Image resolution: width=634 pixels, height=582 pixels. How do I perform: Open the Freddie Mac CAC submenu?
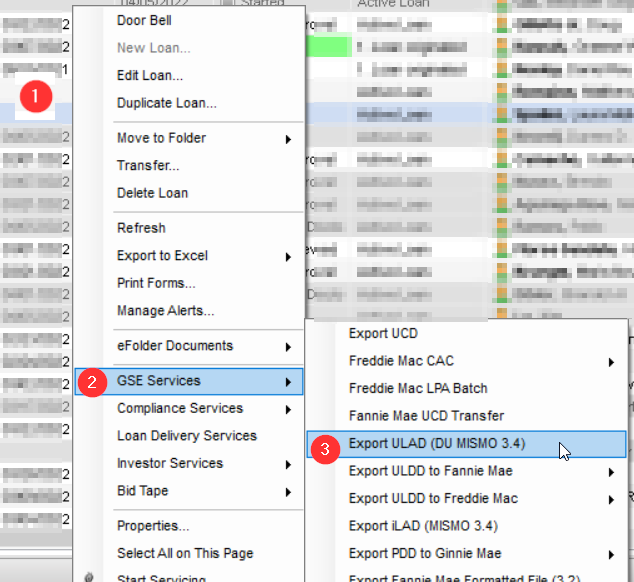coord(466,361)
